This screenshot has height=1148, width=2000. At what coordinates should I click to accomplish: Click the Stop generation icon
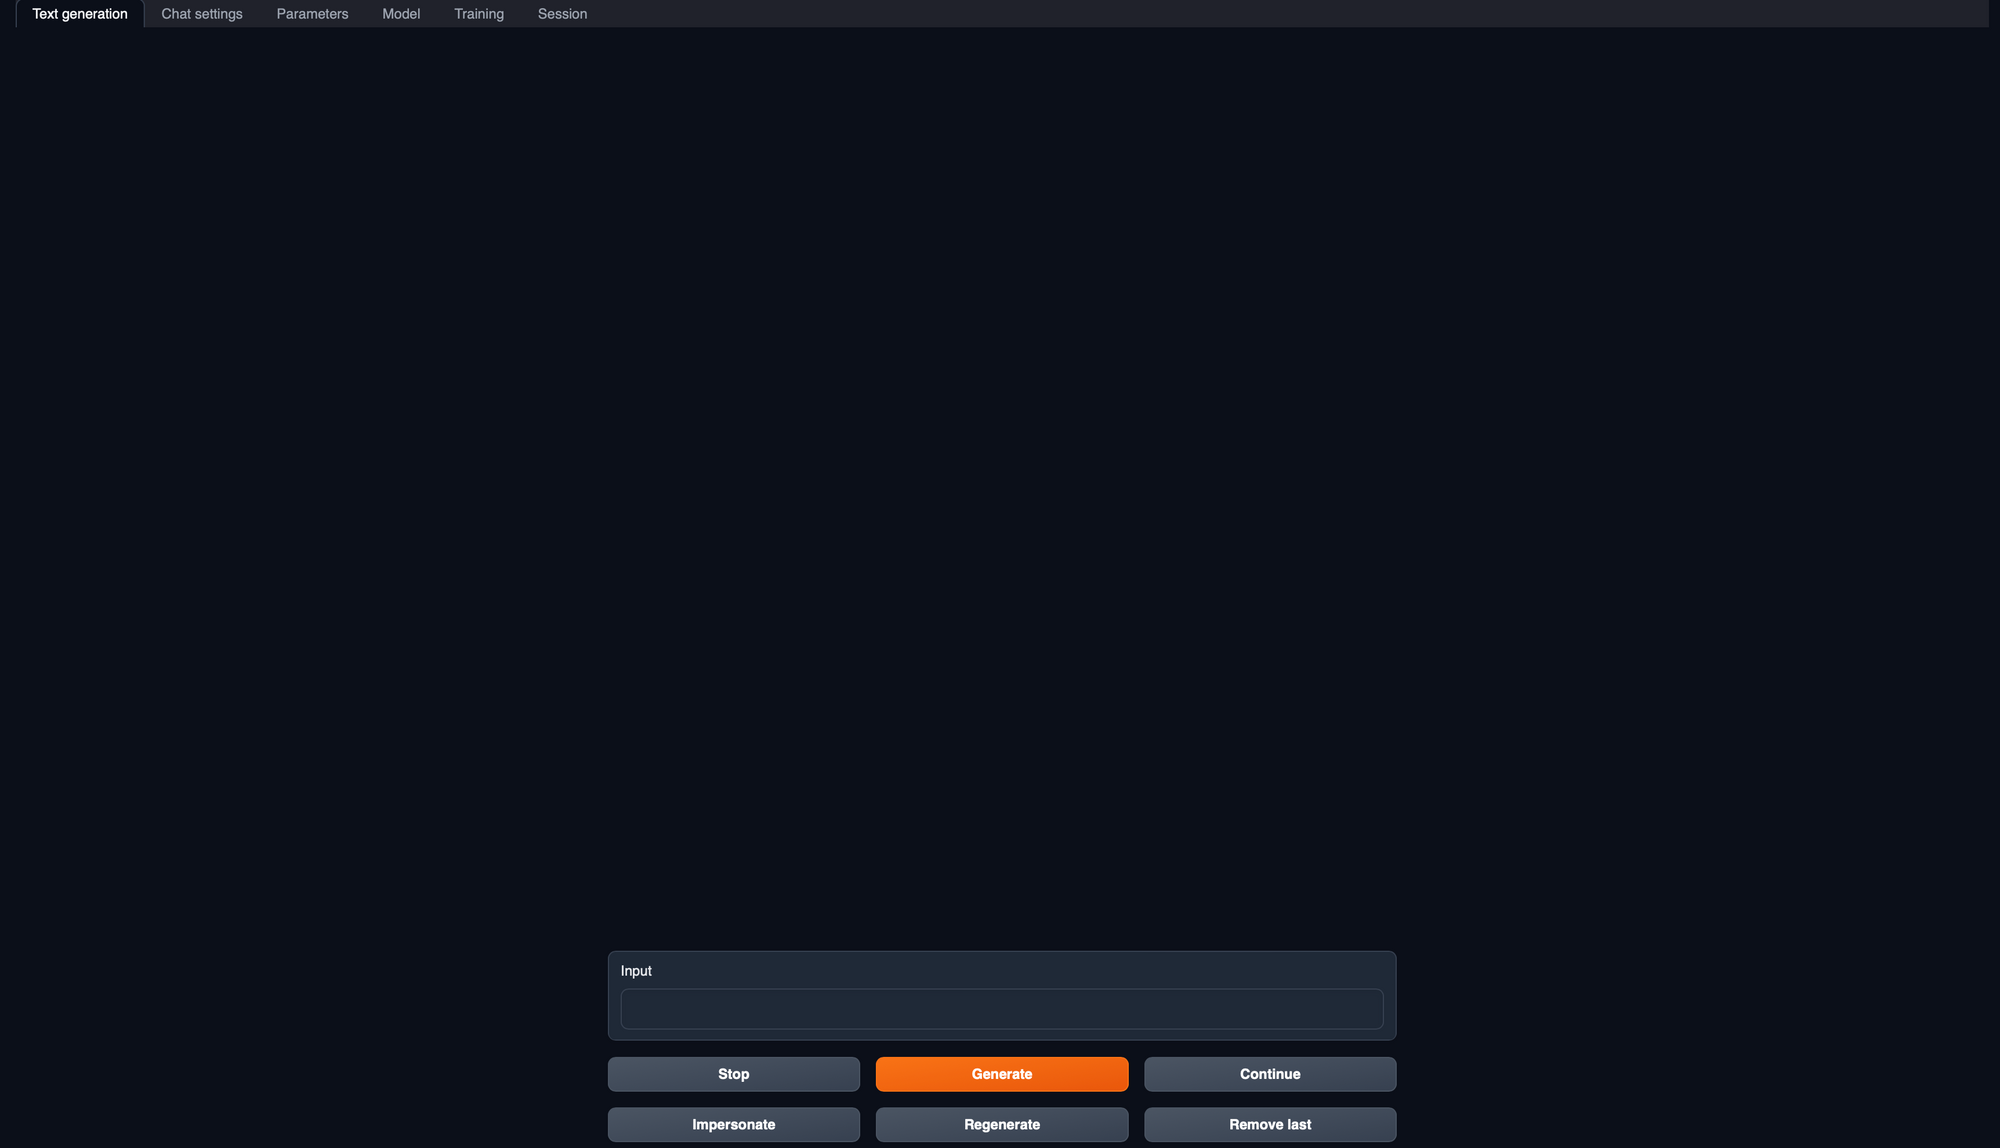[x=734, y=1072]
